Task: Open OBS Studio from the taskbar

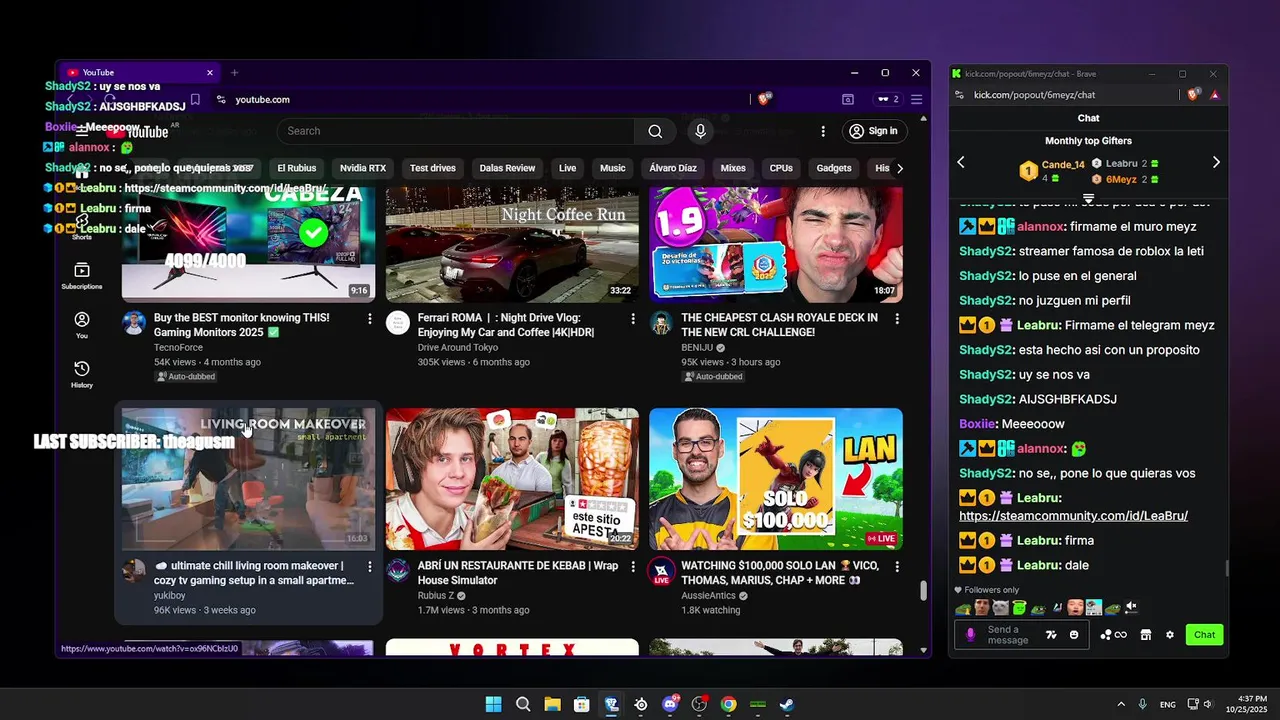Action: point(699,704)
